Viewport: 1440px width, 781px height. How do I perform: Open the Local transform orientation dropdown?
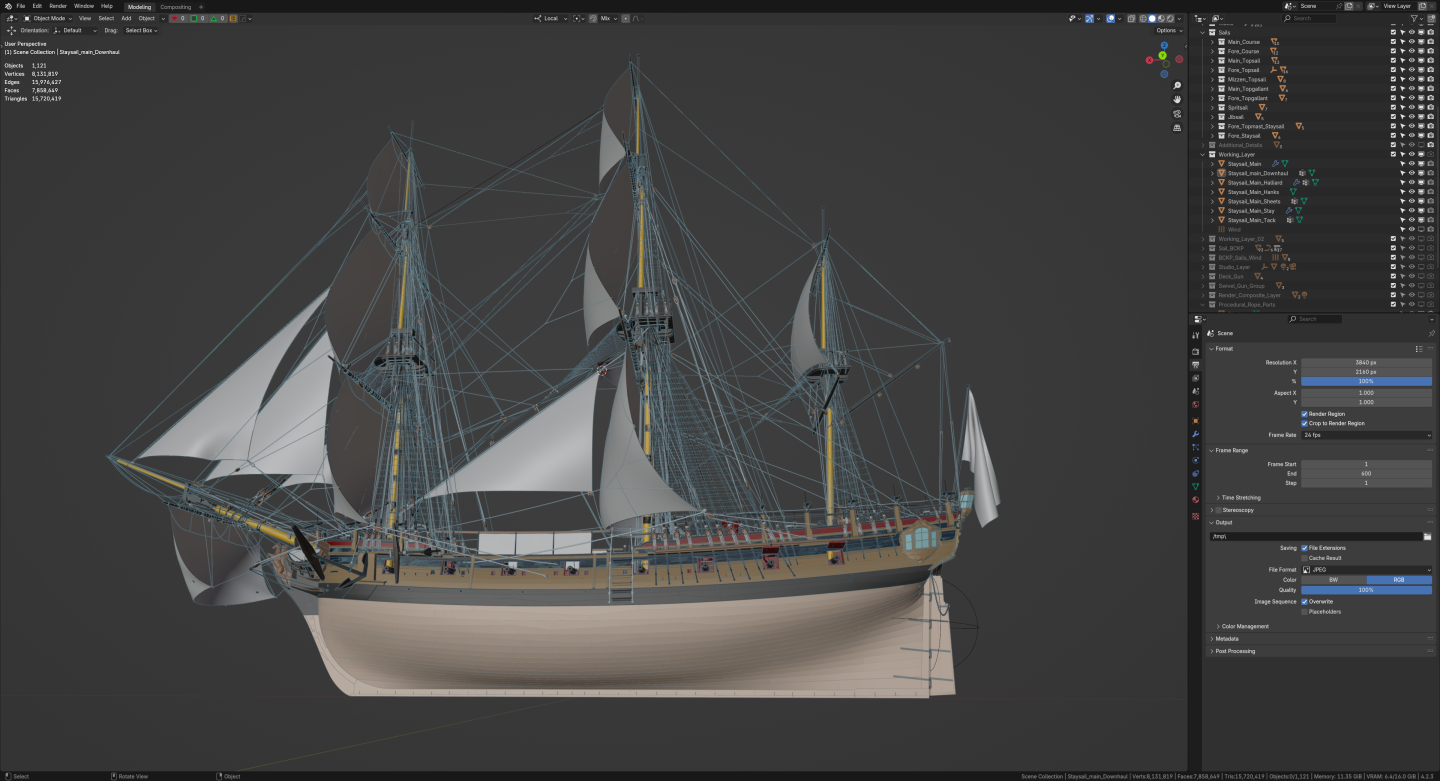click(x=551, y=18)
